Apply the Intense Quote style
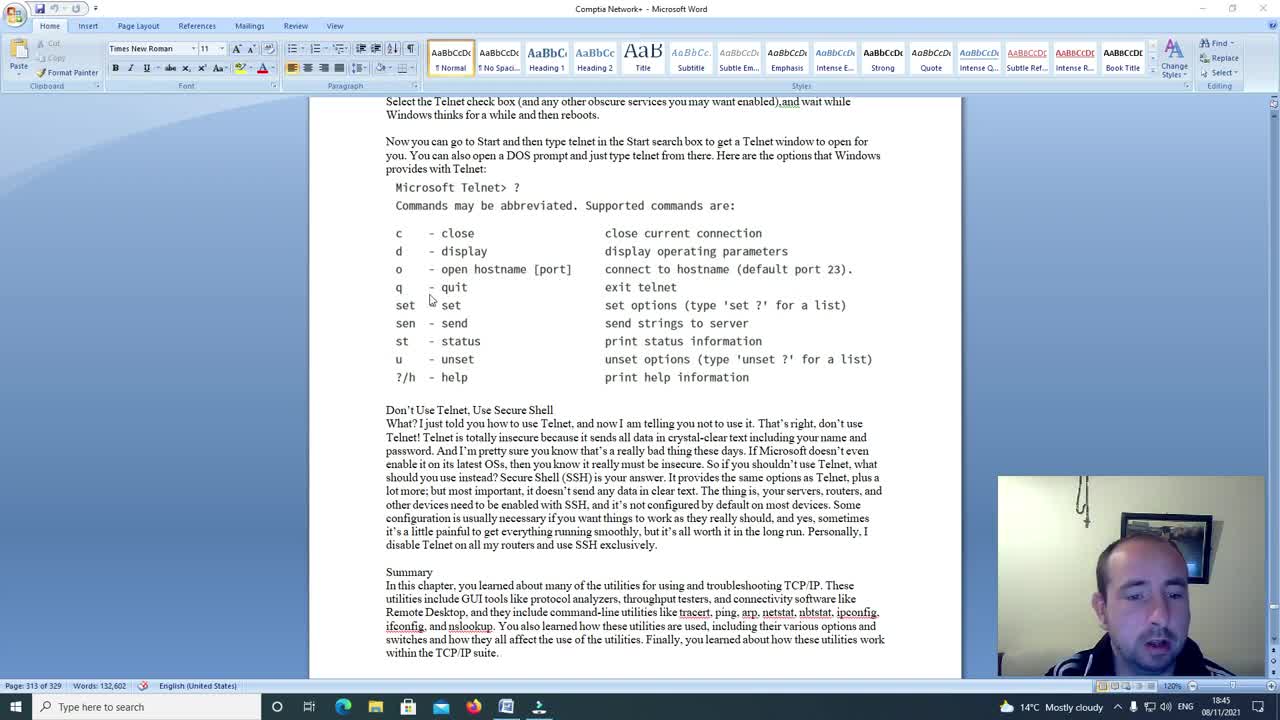Viewport: 1280px width, 720px height. [979, 58]
